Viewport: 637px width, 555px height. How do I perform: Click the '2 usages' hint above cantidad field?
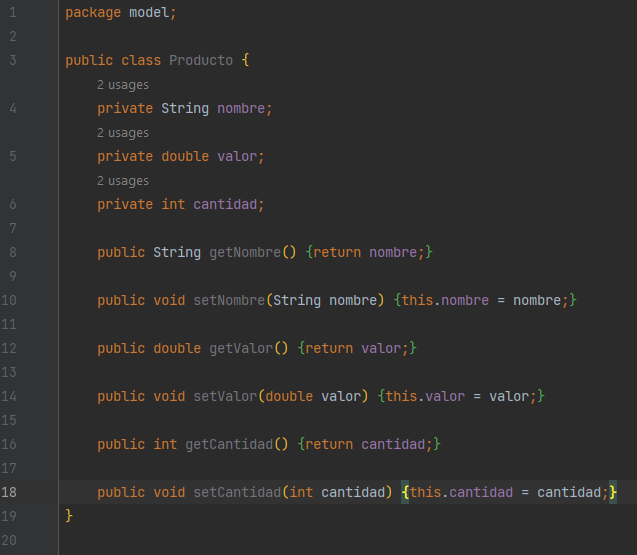[123, 181]
